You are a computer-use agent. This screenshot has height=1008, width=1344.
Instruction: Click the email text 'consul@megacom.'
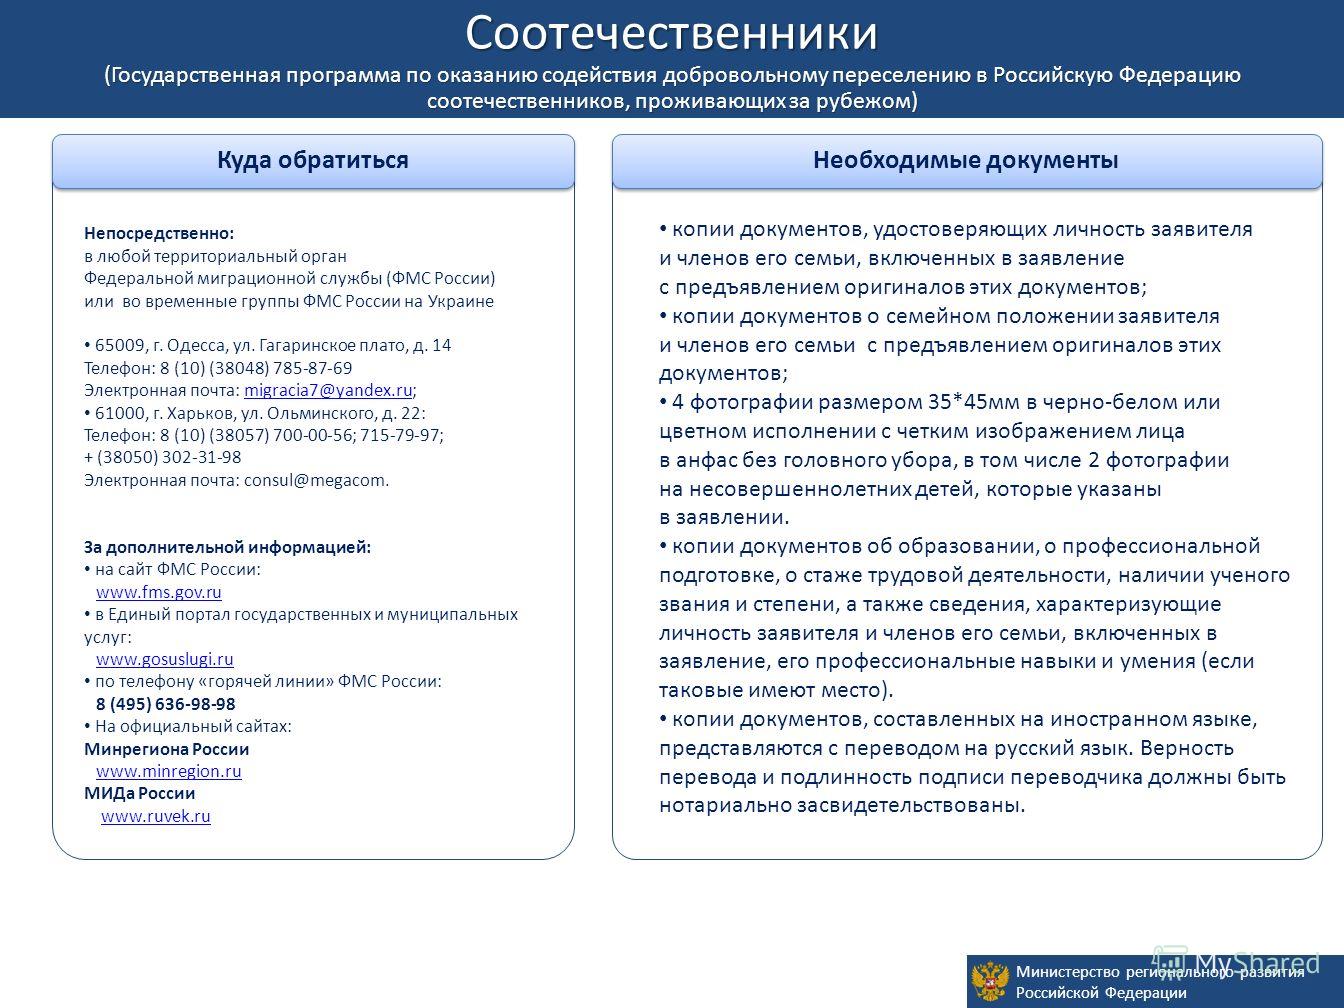click(317, 480)
